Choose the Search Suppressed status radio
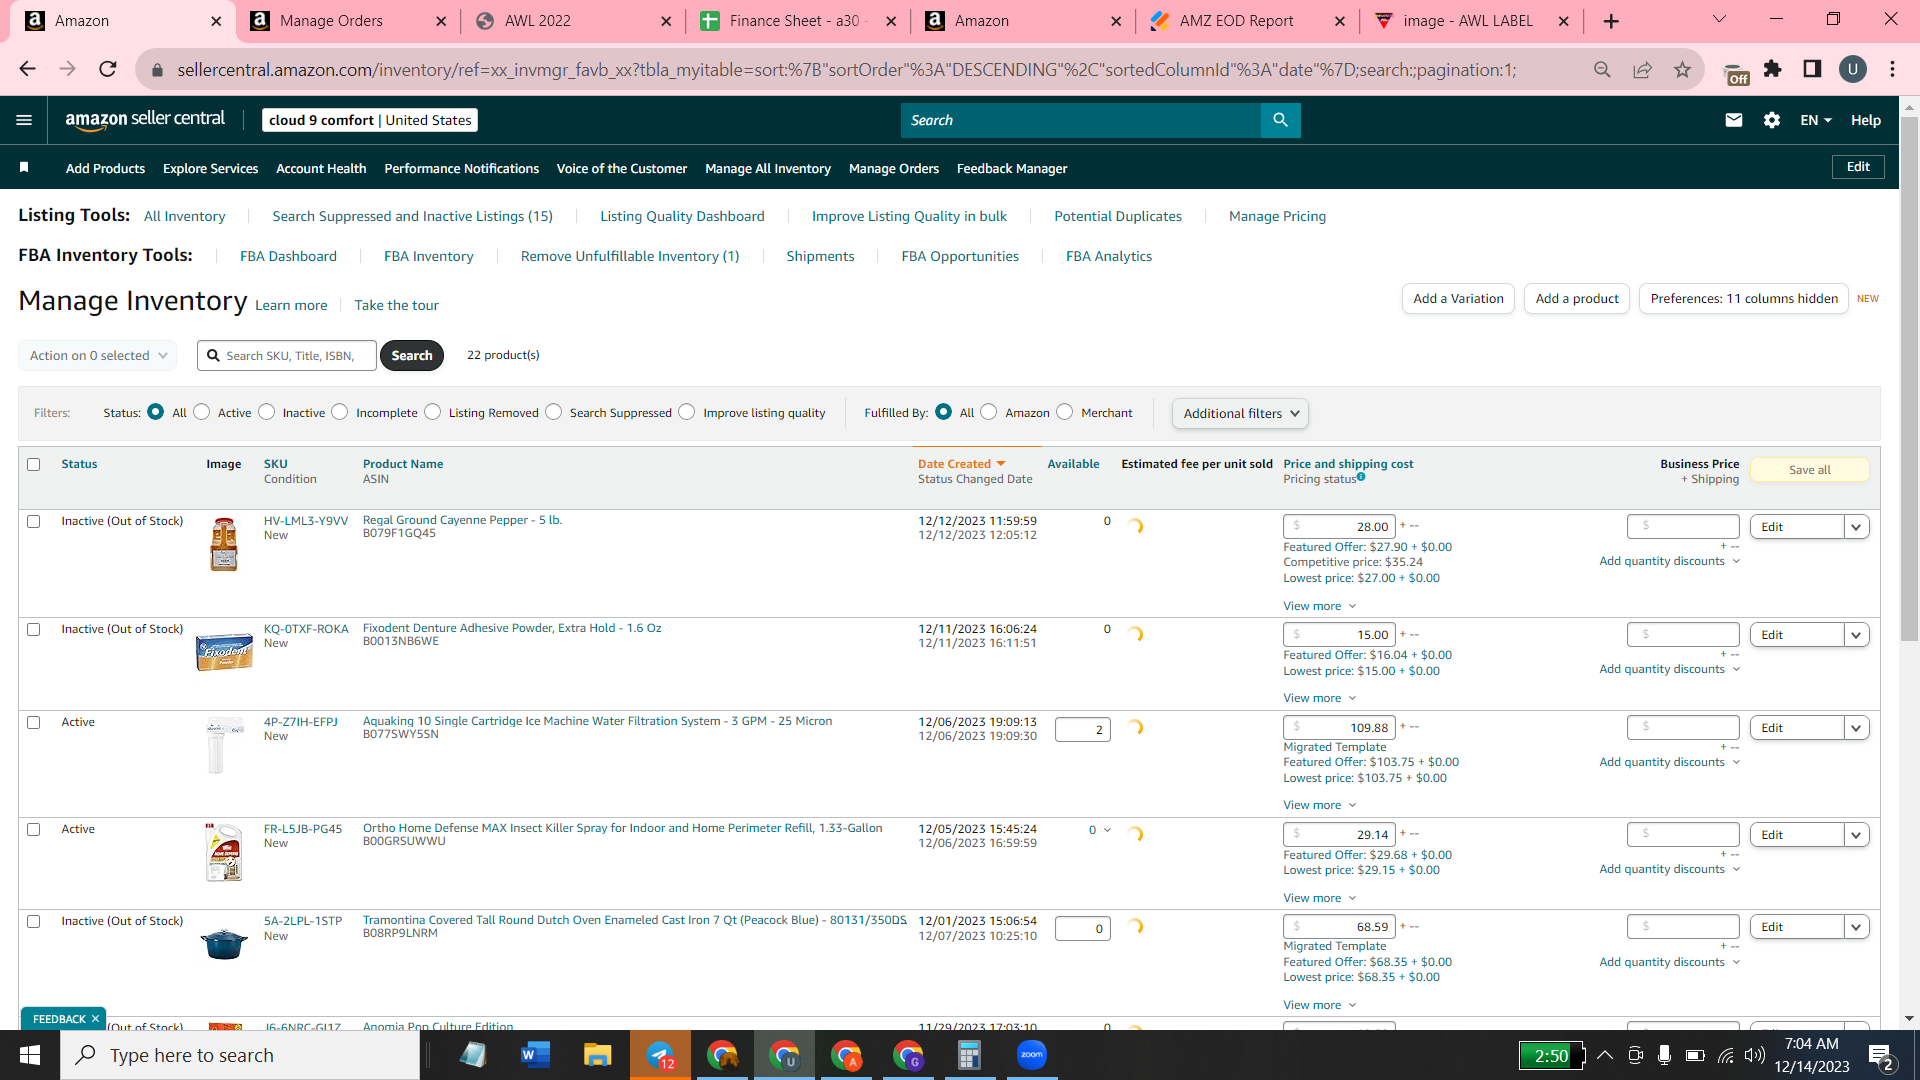The height and width of the screenshot is (1080, 1920). [x=554, y=412]
